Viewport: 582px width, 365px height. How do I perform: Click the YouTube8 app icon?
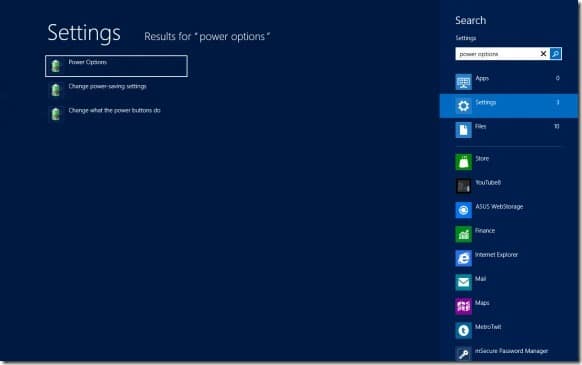[464, 186]
